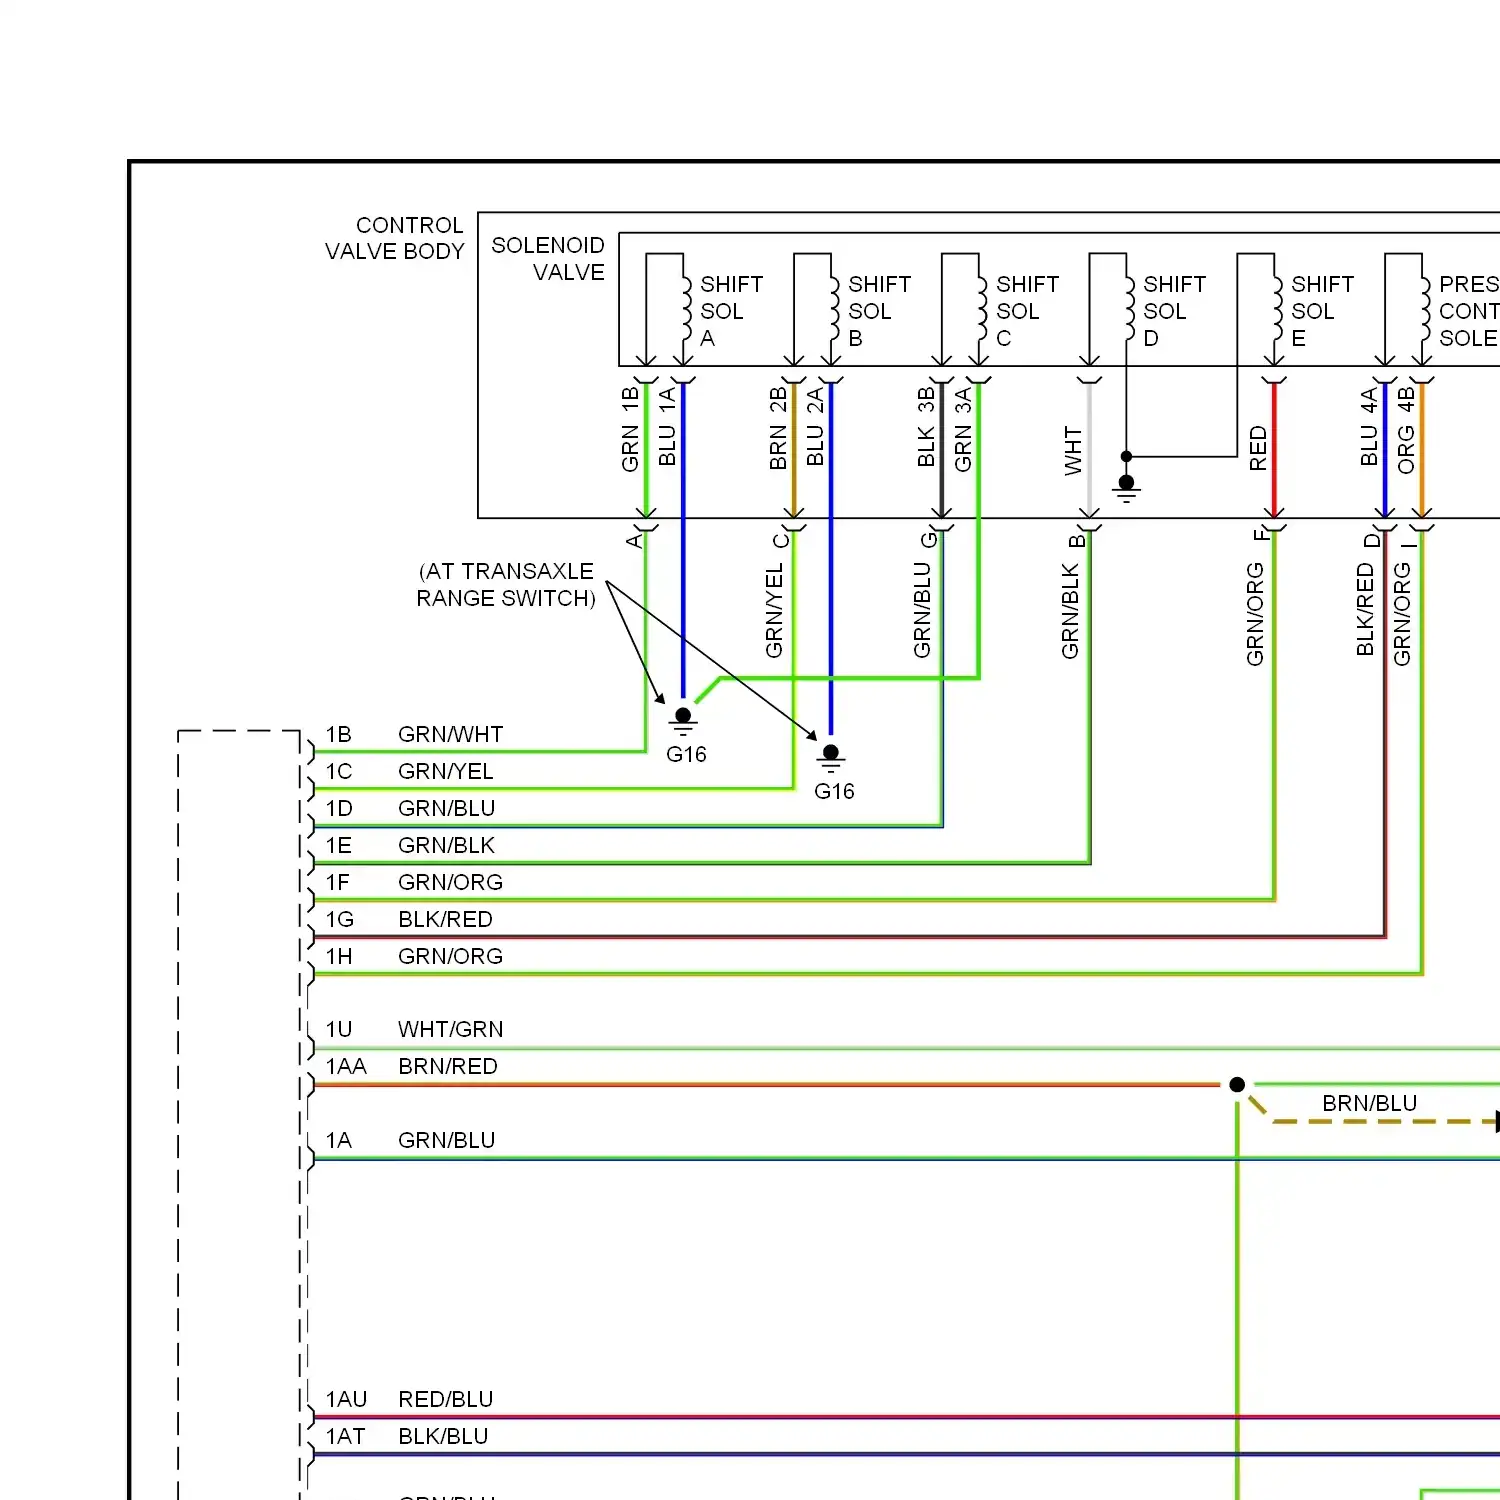Click "WHT/GRN" in the 1U row
This screenshot has width=1500, height=1500.
450,1030
